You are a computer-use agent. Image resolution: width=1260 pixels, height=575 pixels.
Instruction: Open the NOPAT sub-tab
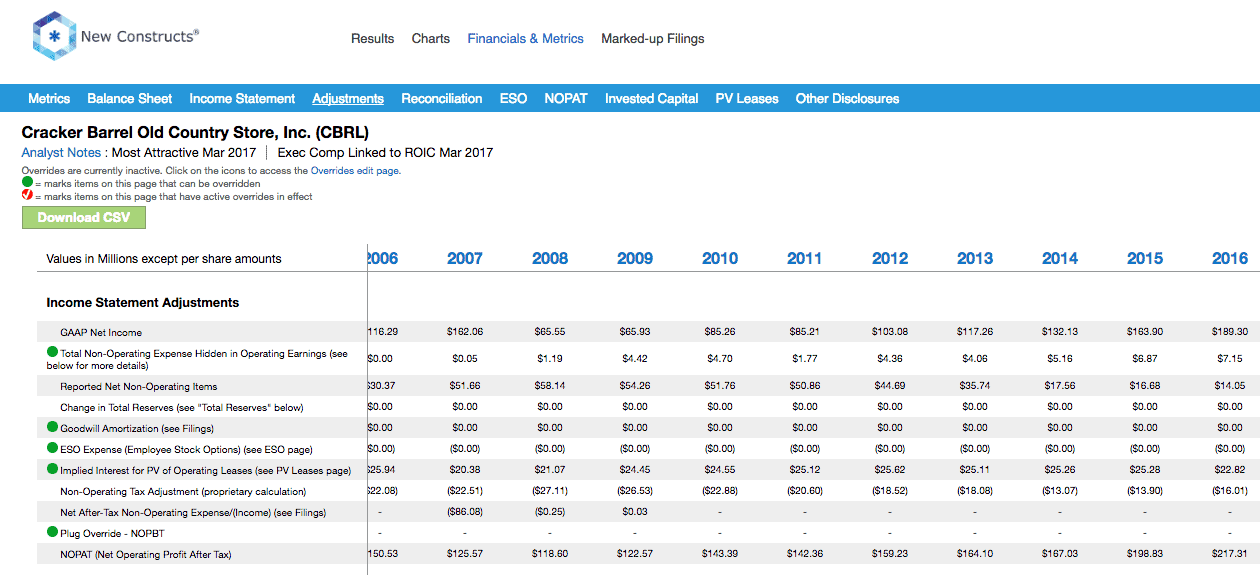(x=566, y=98)
